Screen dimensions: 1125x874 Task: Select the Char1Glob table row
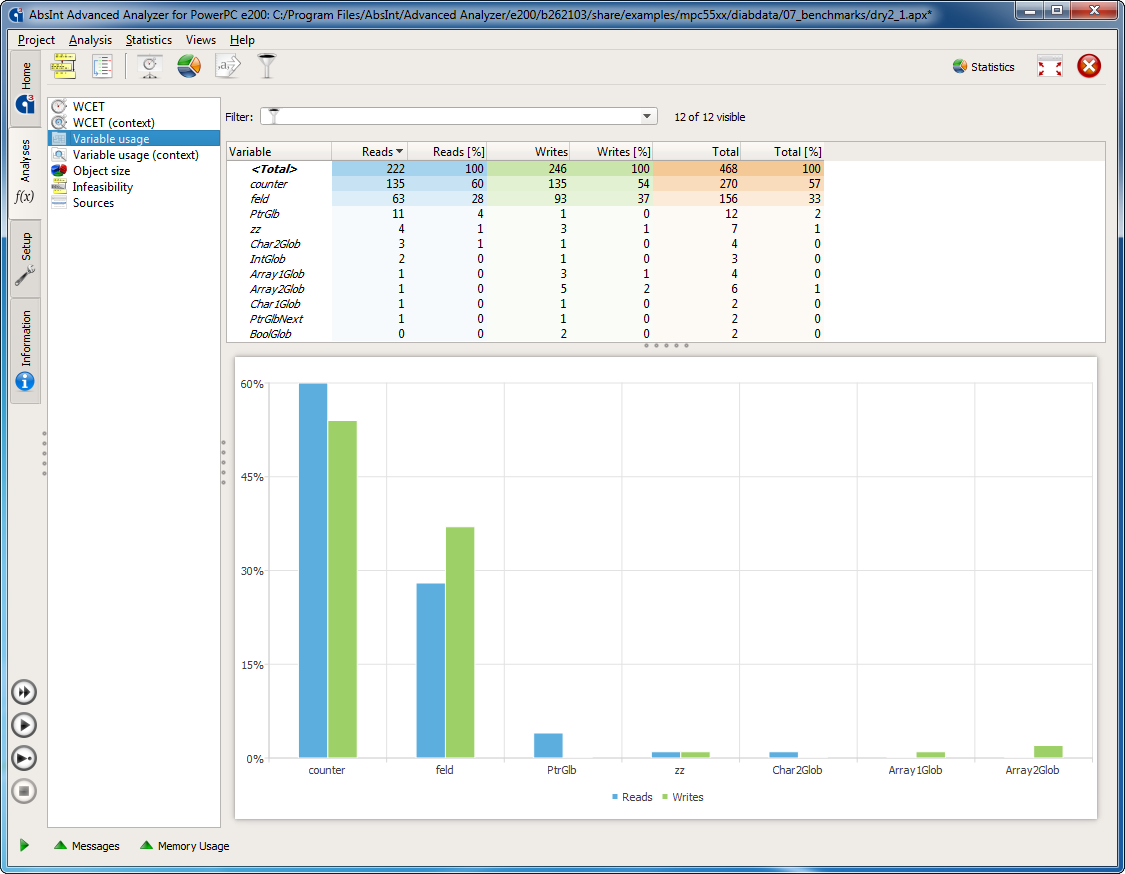click(525, 304)
